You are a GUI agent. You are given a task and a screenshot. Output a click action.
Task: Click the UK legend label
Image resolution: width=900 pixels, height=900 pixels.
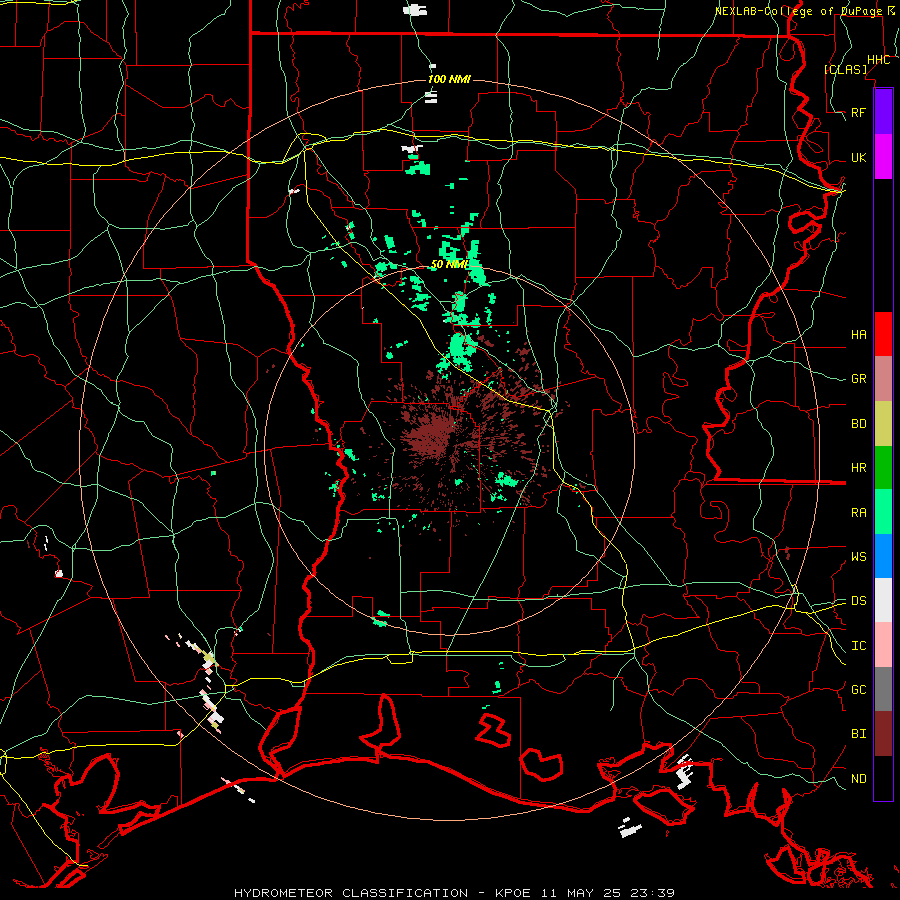[x=859, y=157]
